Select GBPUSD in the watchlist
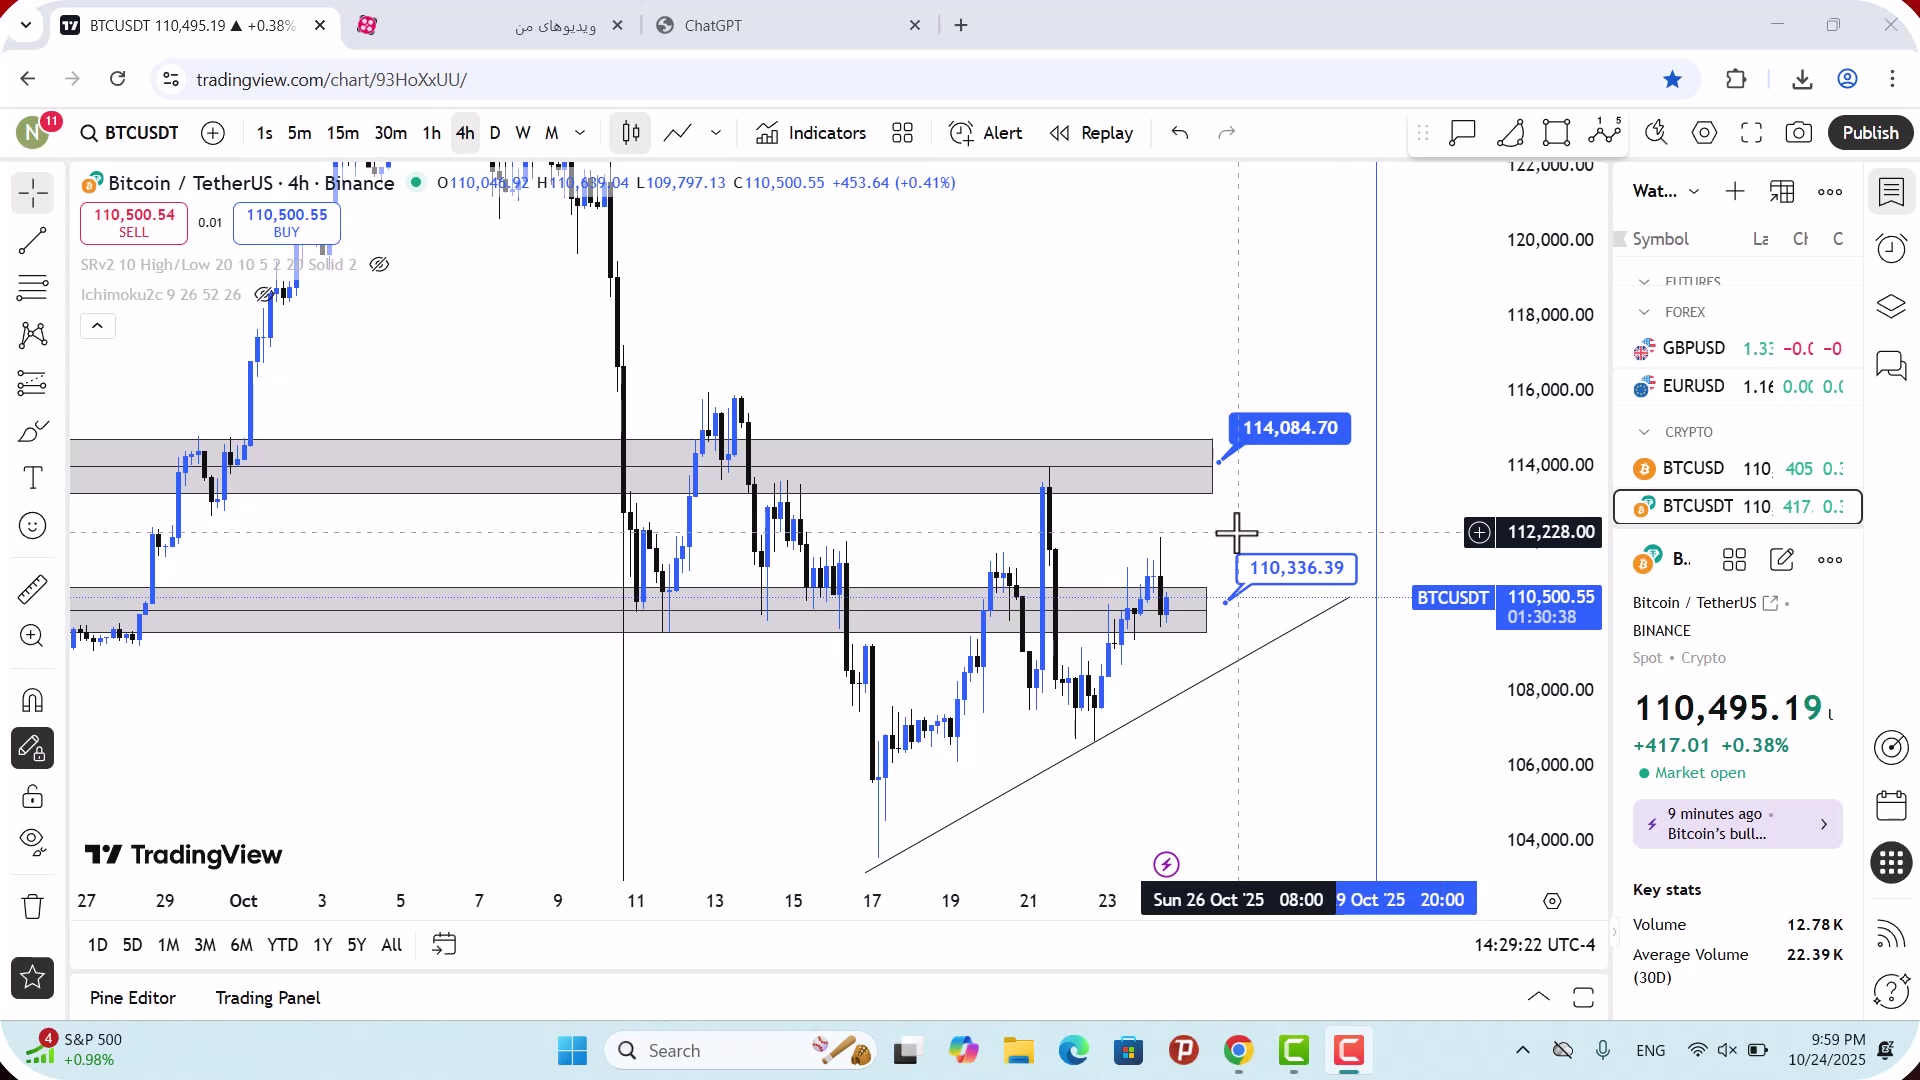Image resolution: width=1920 pixels, height=1080 pixels. [x=1738, y=349]
